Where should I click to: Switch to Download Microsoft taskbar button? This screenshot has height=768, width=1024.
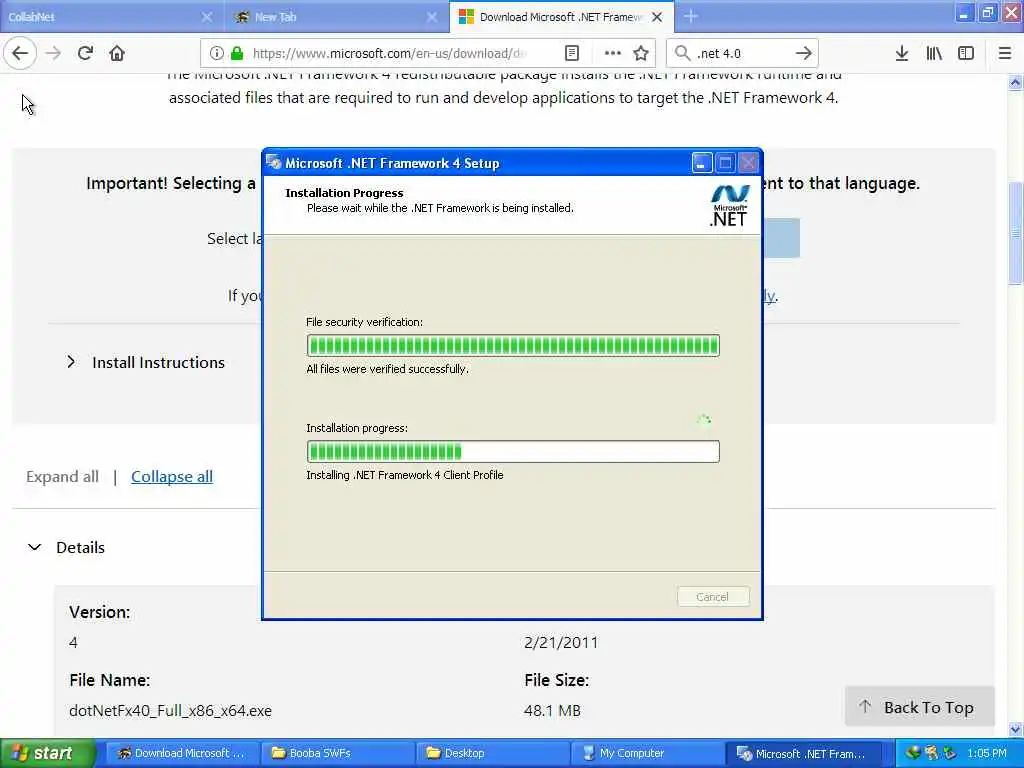pos(181,753)
